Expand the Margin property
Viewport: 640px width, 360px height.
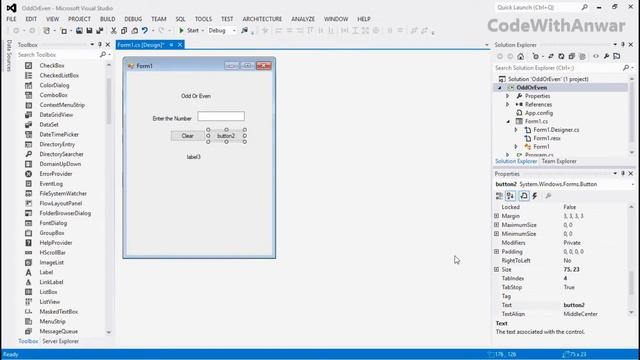tap(496, 216)
